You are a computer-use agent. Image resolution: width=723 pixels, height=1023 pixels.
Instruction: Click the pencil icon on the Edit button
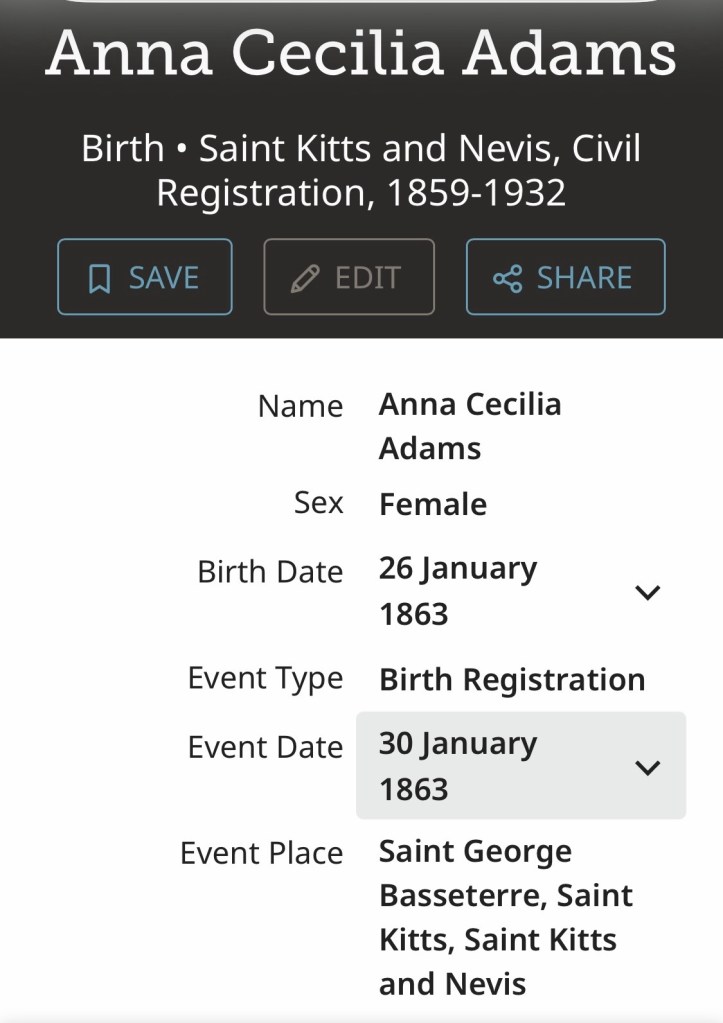pos(304,279)
